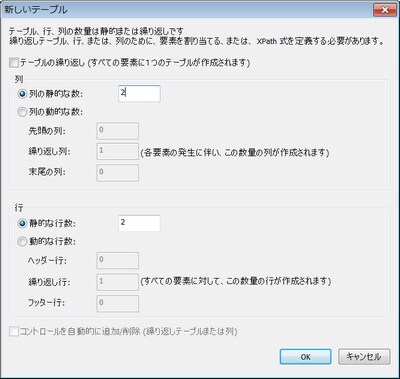Click the 繰り返し行 number field
Screen dimensions: 400x379
(x=118, y=282)
